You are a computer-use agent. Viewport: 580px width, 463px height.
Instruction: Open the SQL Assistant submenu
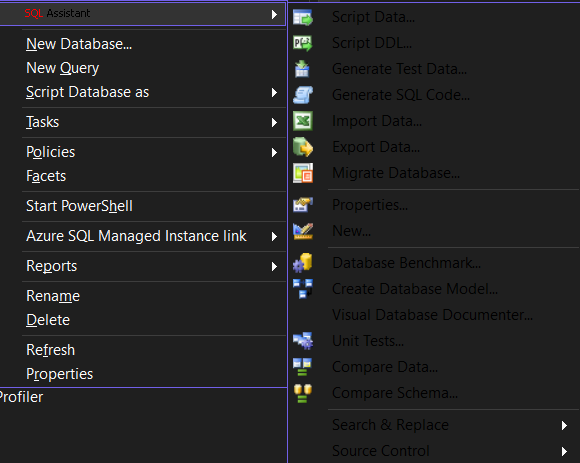point(143,14)
